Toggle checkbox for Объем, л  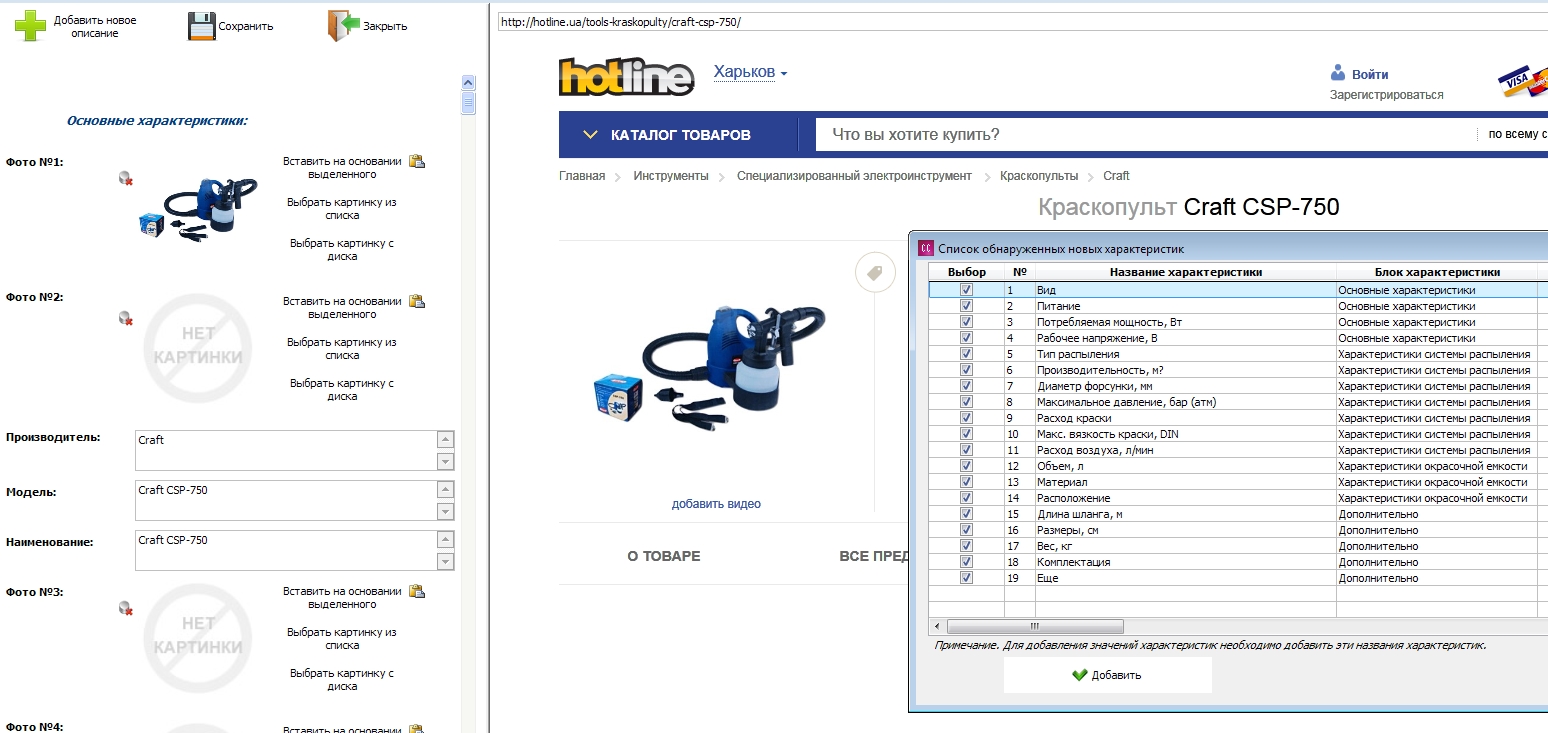[x=966, y=466]
